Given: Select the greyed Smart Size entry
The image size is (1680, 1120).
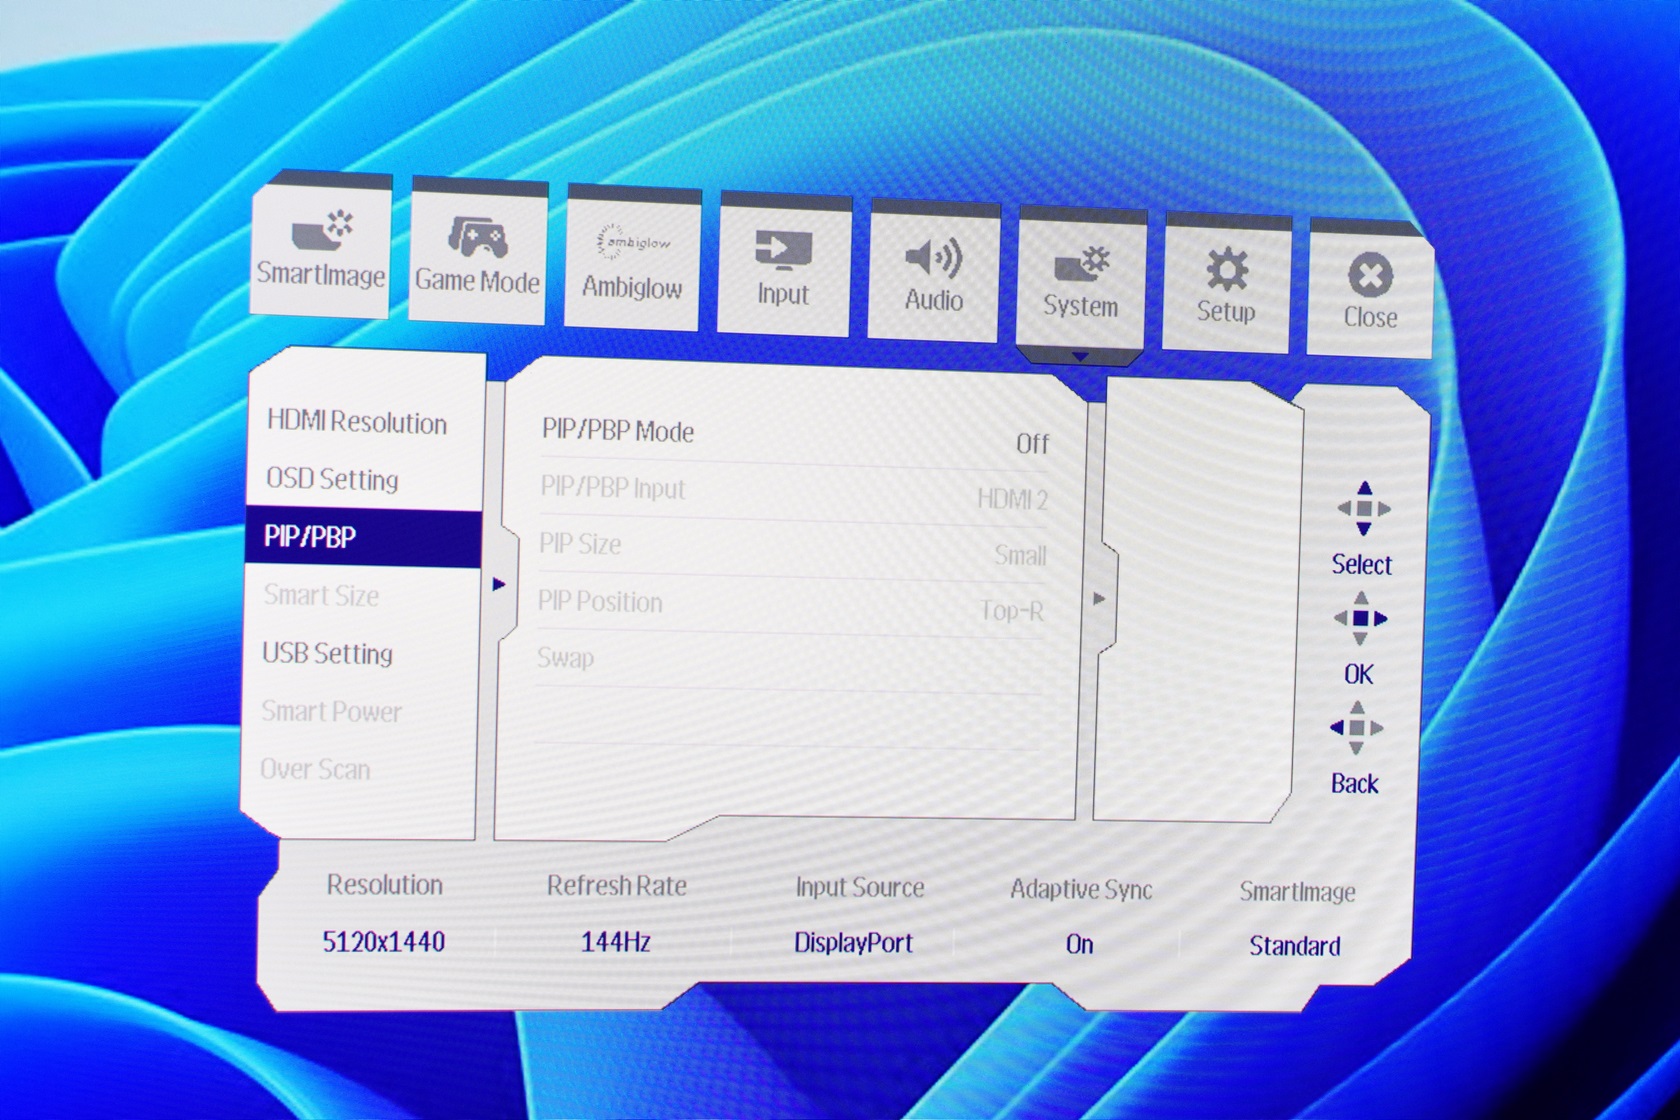Looking at the screenshot, I should pos(321,596).
